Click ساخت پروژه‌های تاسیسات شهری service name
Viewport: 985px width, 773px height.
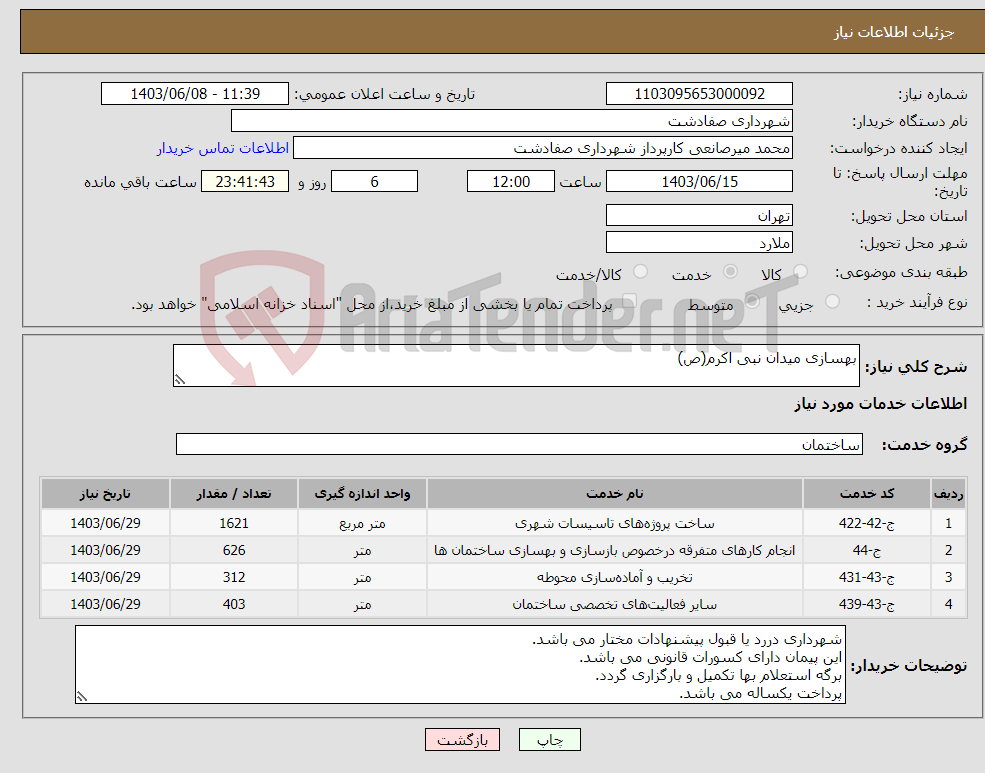(x=614, y=523)
